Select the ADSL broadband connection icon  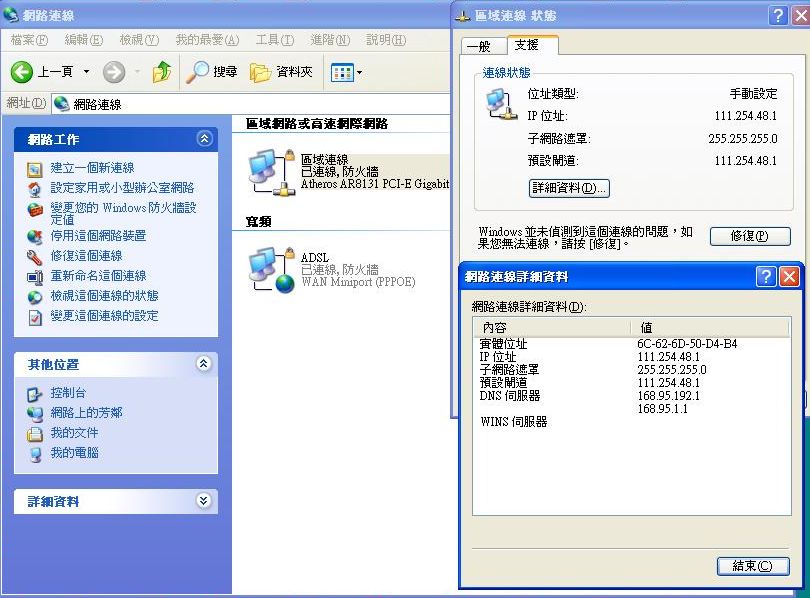click(271, 270)
